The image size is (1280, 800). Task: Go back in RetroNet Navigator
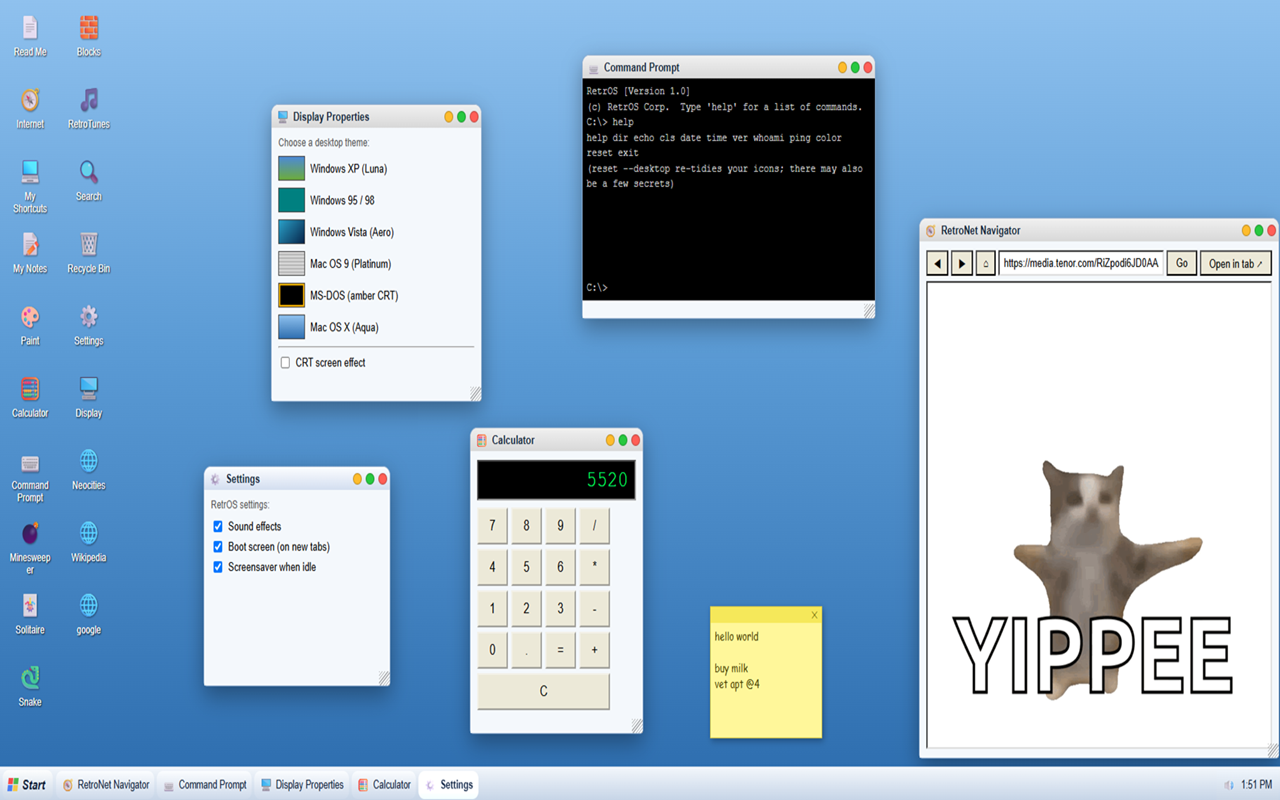[x=937, y=263]
